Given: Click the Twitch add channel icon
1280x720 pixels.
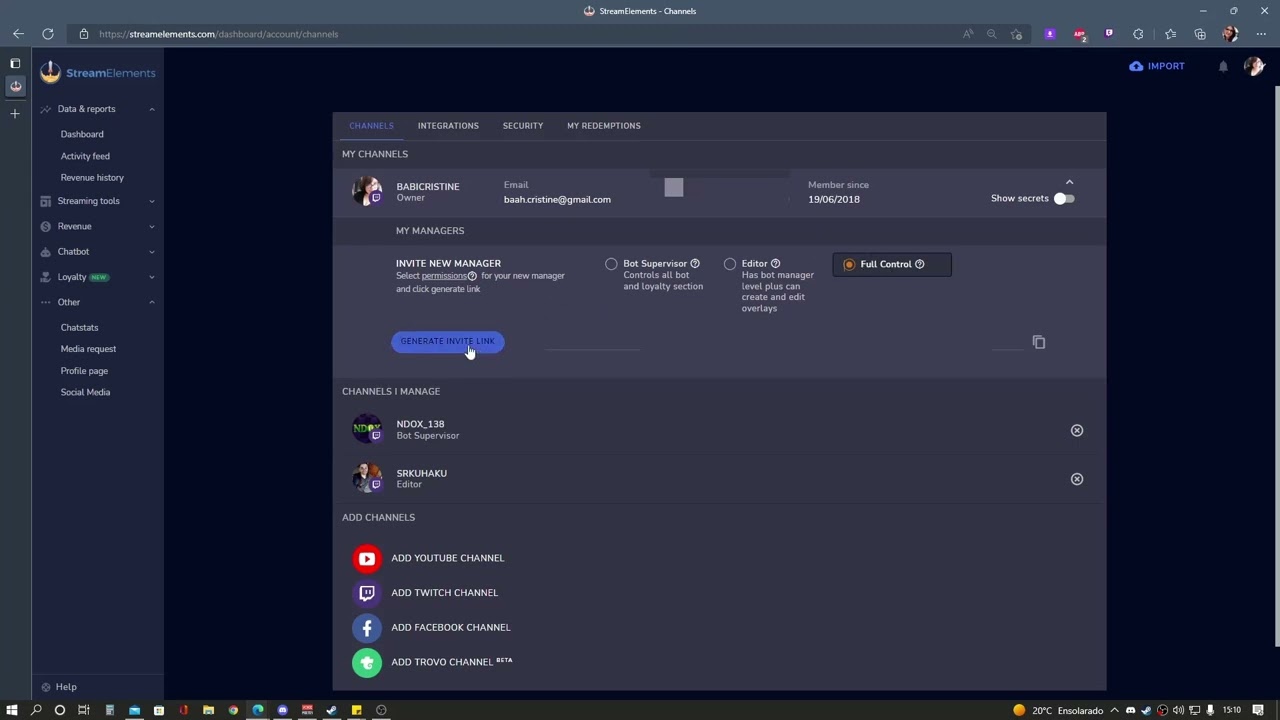Looking at the screenshot, I should [367, 593].
